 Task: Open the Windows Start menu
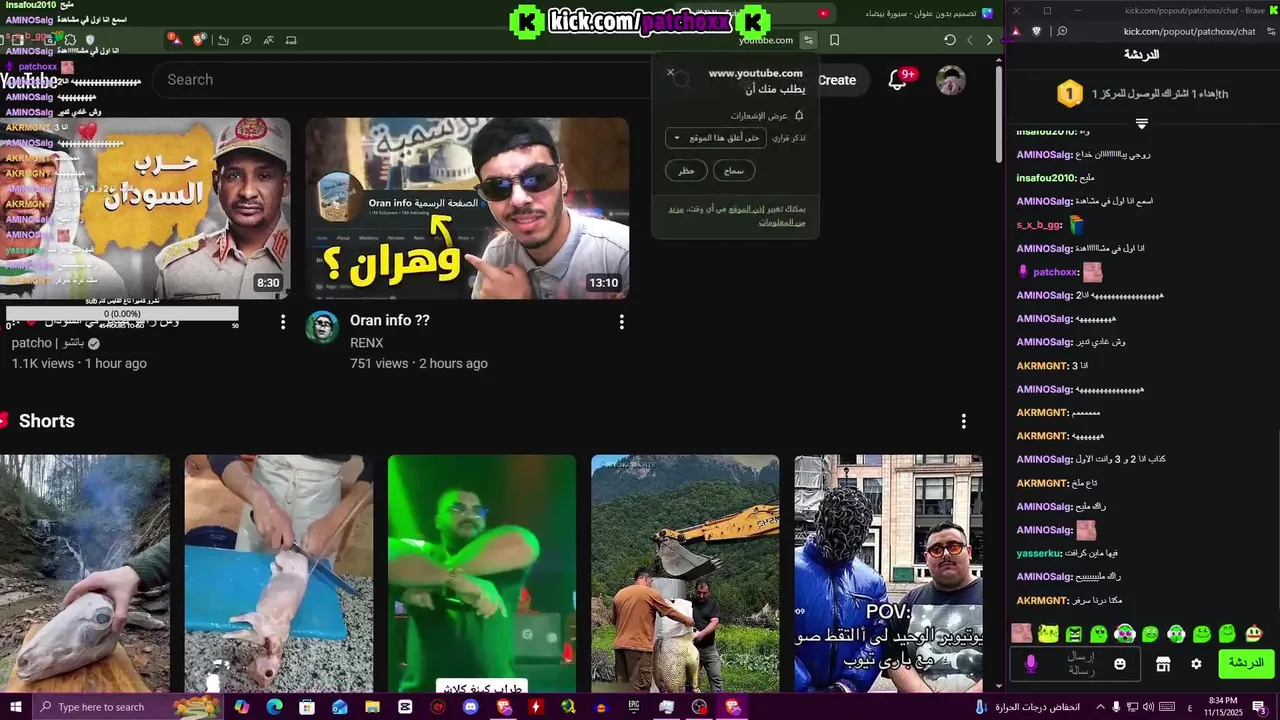pyautogui.click(x=14, y=707)
